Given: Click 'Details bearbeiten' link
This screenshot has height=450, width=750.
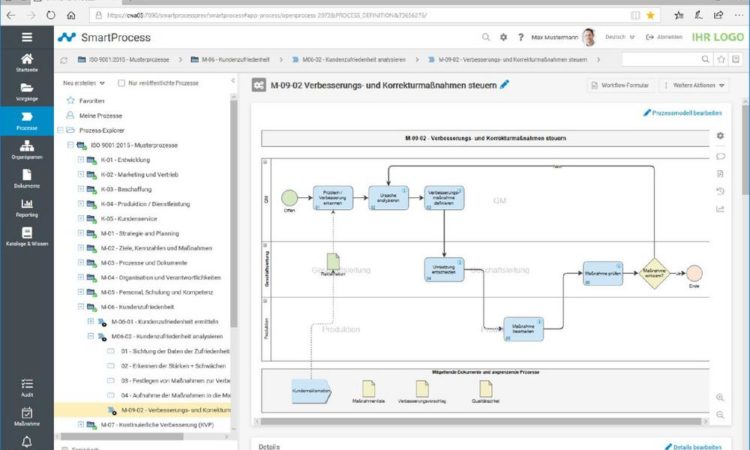Looking at the screenshot, I should [693, 447].
